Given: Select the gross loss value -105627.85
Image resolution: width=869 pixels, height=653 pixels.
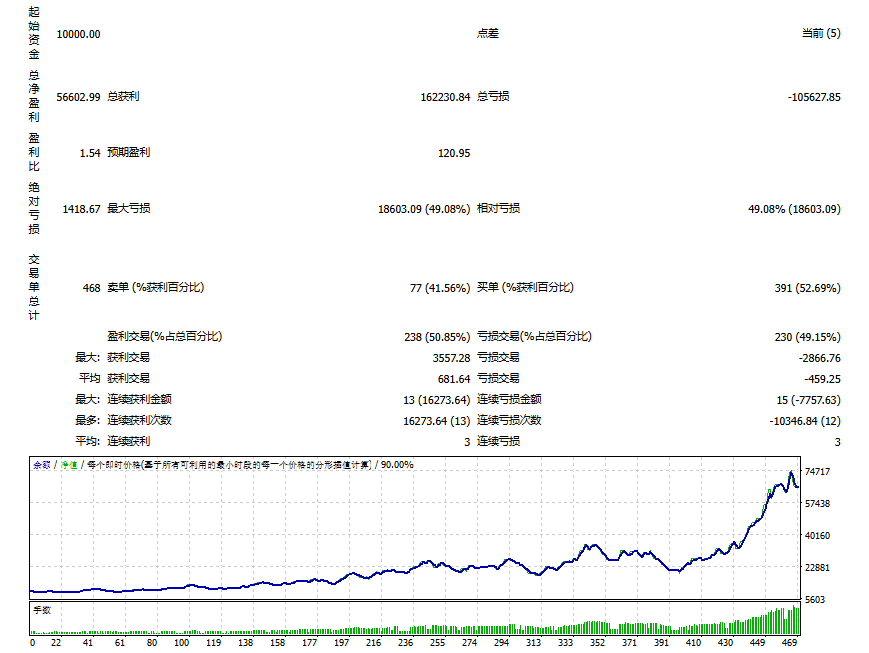Looking at the screenshot, I should (814, 98).
